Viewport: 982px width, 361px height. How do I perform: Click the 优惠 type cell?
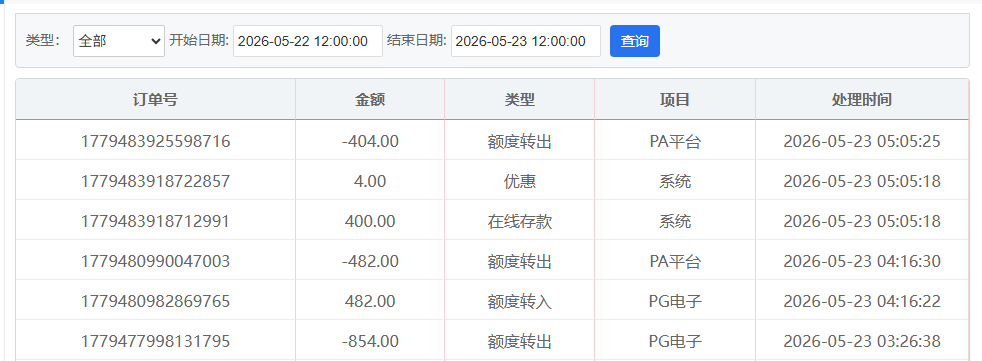tap(520, 181)
